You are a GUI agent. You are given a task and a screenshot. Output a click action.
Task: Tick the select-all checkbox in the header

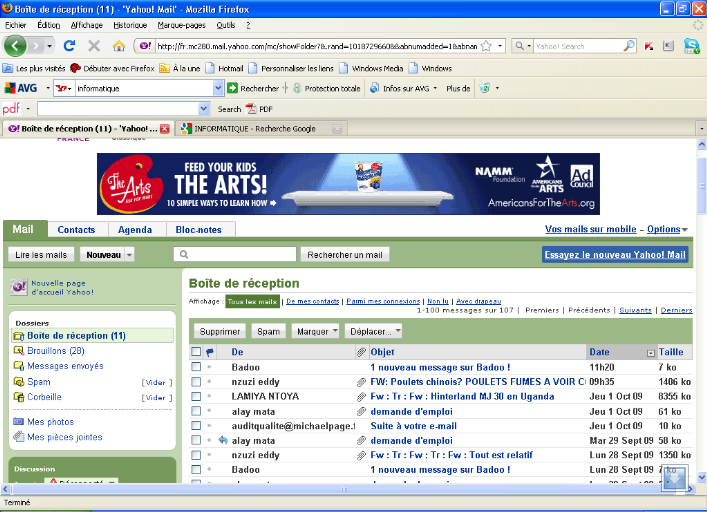[196, 352]
